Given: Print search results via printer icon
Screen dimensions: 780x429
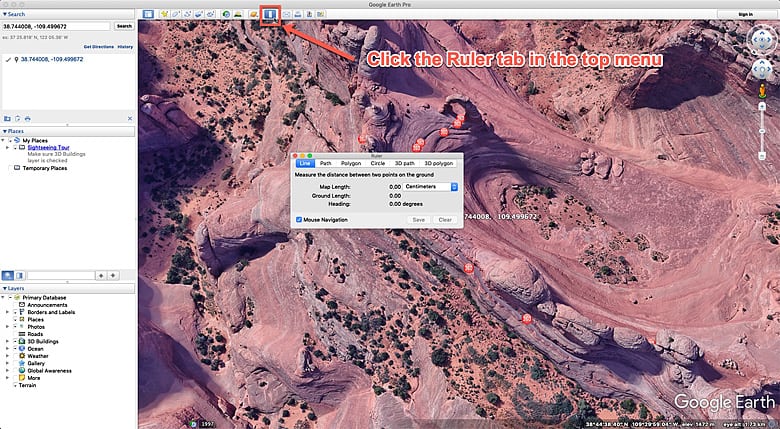Looking at the screenshot, I should click(27, 118).
